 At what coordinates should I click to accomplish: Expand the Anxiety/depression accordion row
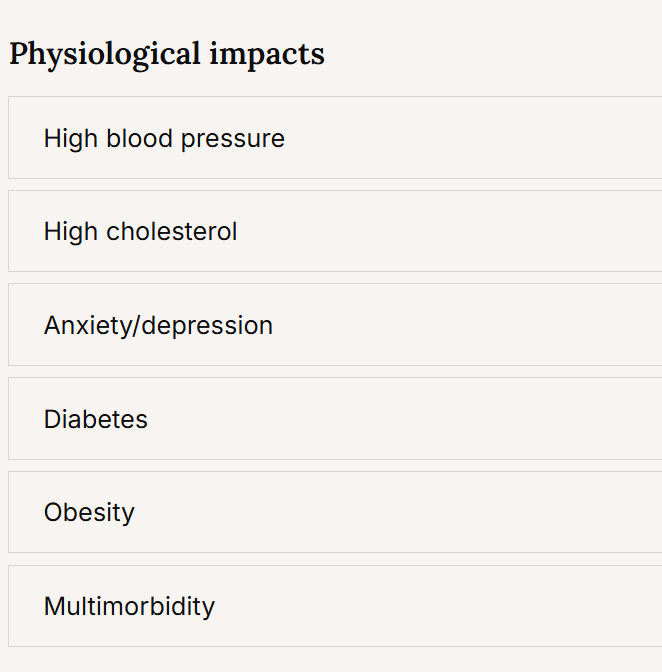[x=335, y=325]
